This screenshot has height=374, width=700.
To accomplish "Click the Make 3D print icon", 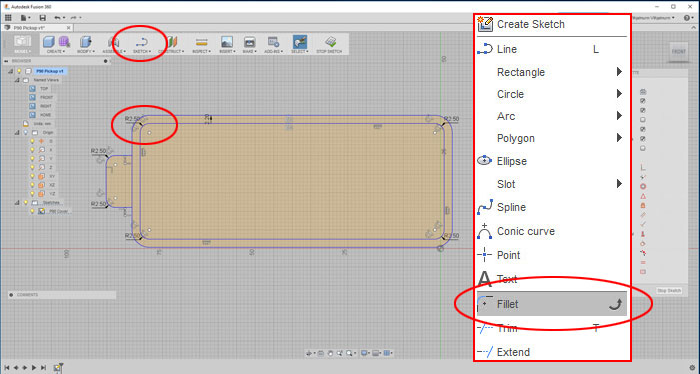I will click(x=250, y=42).
